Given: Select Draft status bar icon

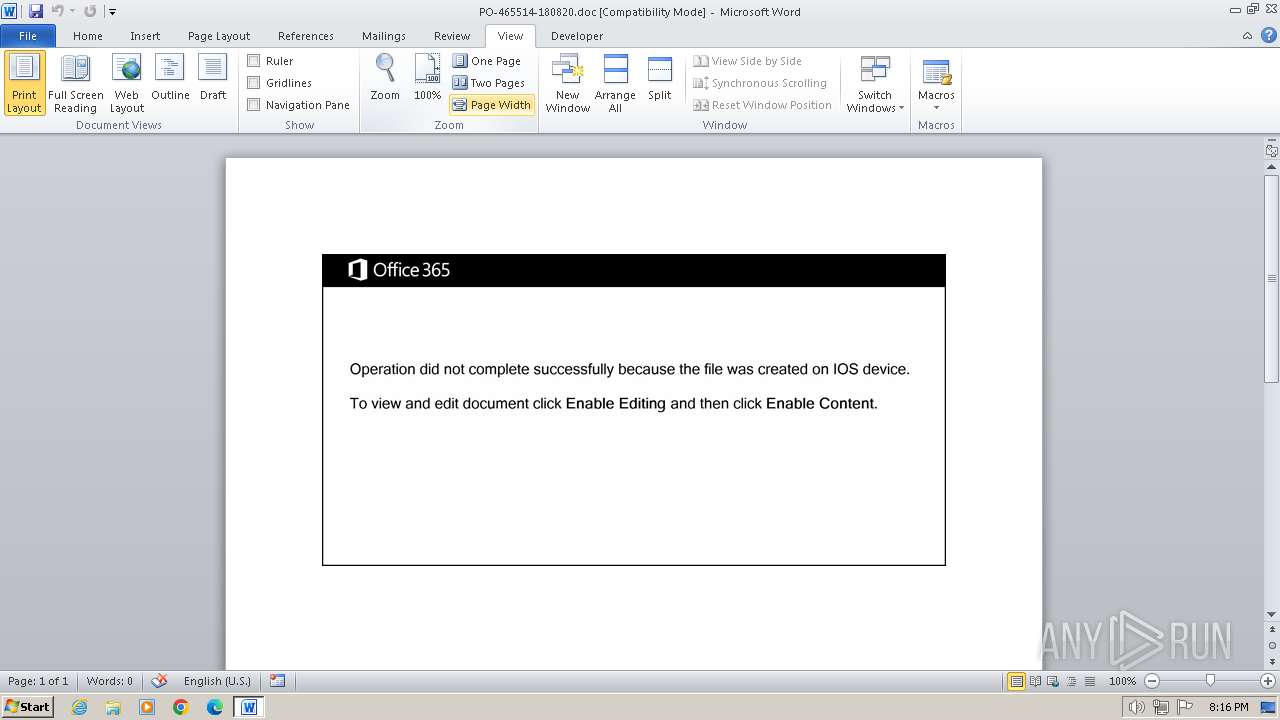Looking at the screenshot, I should 1089,681.
